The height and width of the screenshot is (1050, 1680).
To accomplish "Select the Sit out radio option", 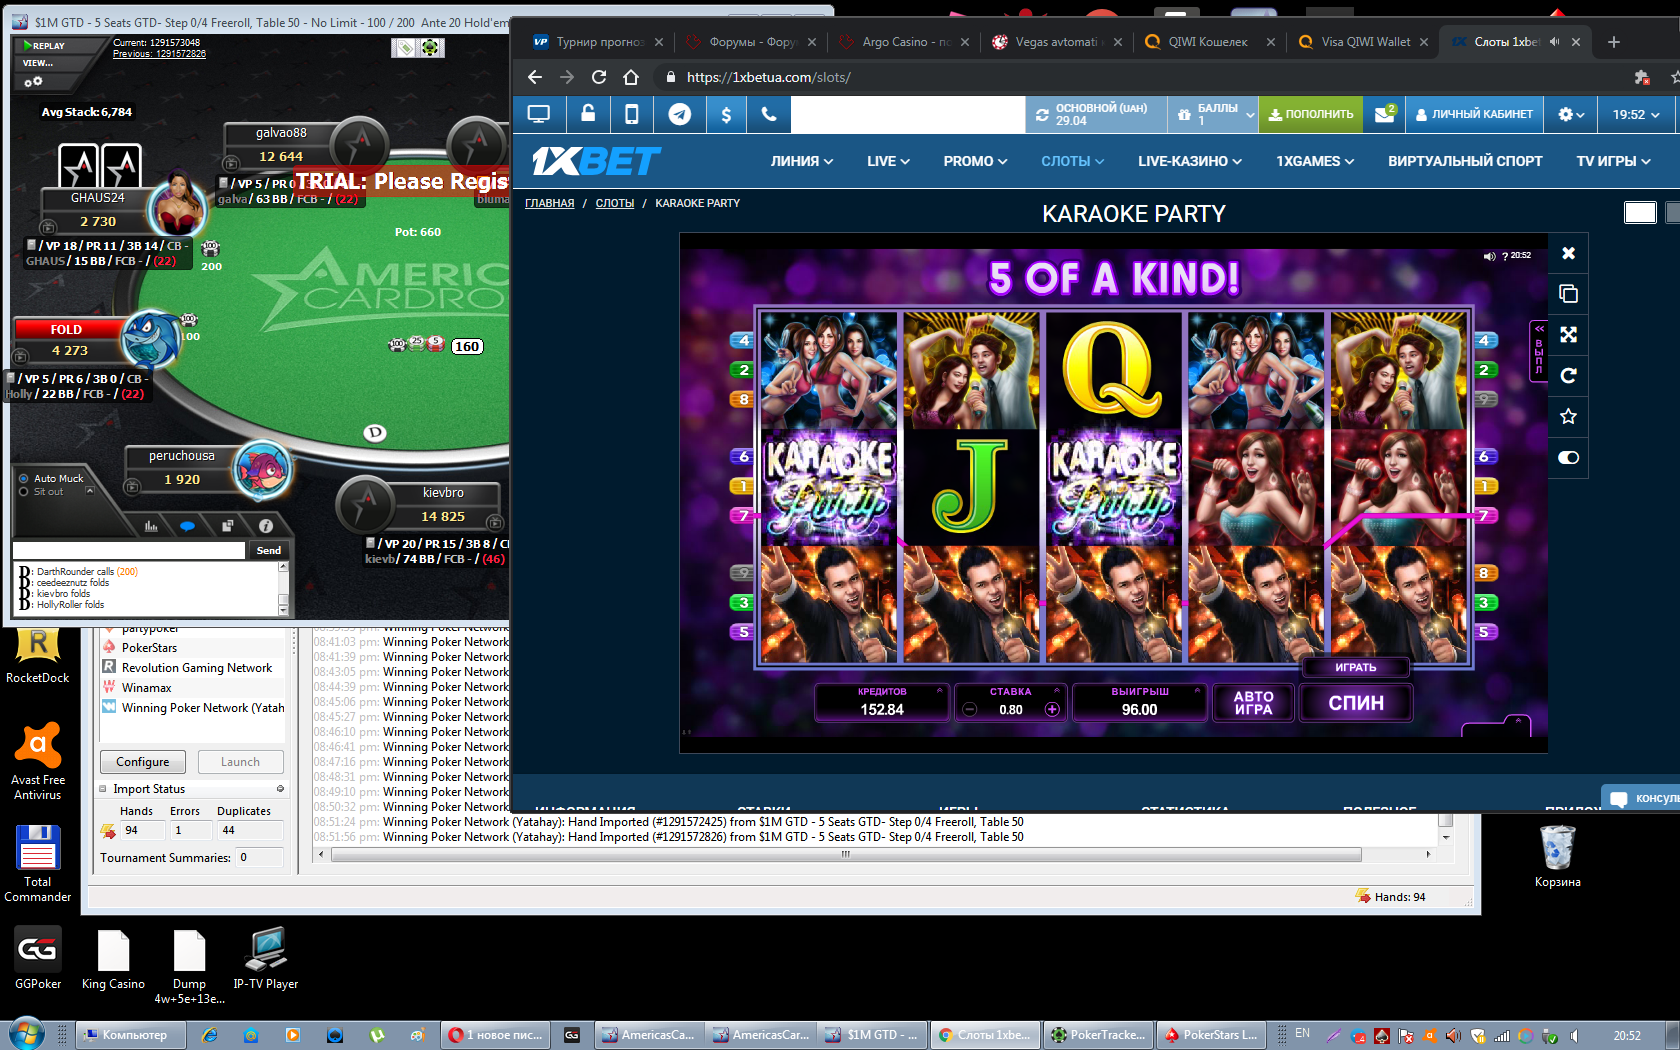I will click(24, 491).
